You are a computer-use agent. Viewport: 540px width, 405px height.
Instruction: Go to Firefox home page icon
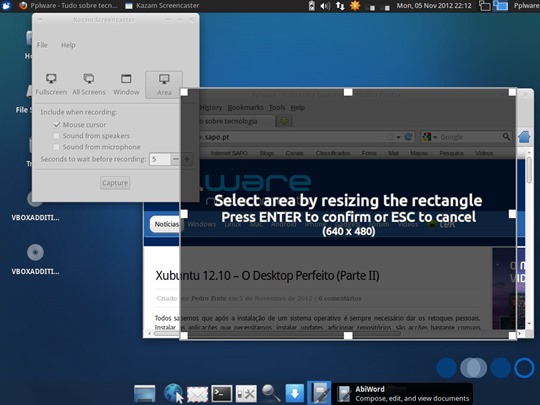click(525, 137)
